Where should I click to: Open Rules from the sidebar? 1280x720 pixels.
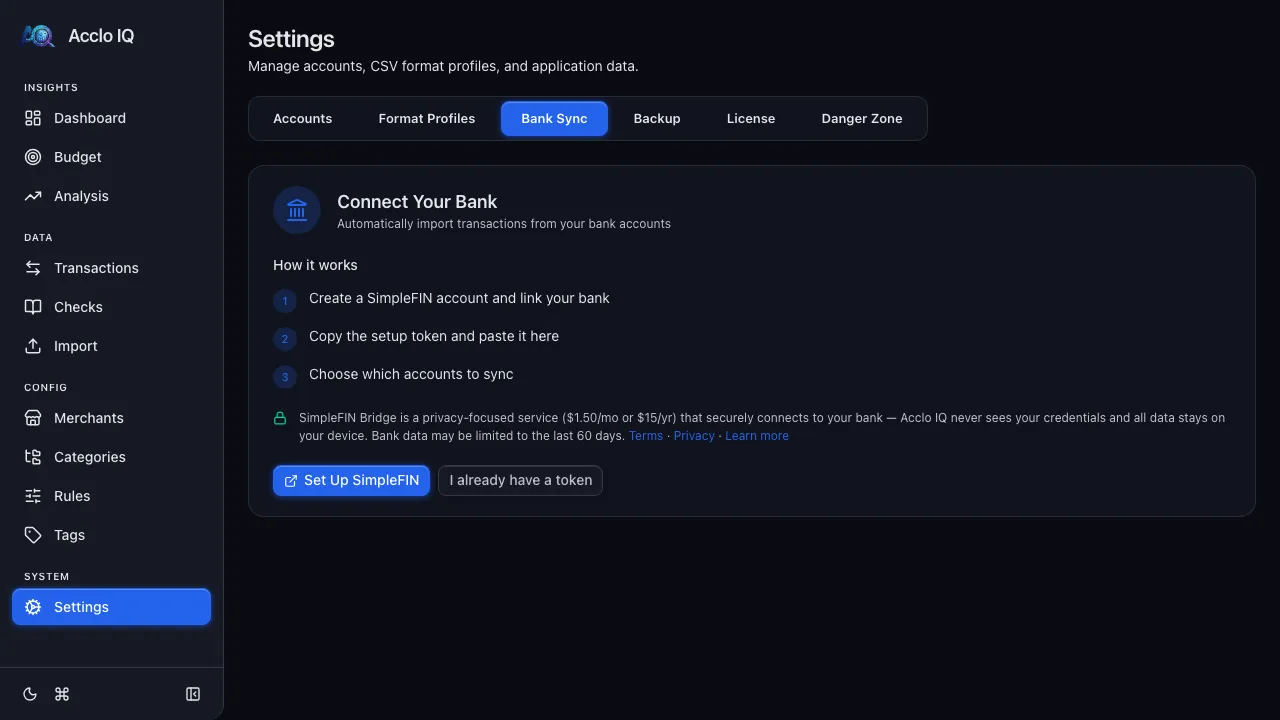tap(112, 496)
